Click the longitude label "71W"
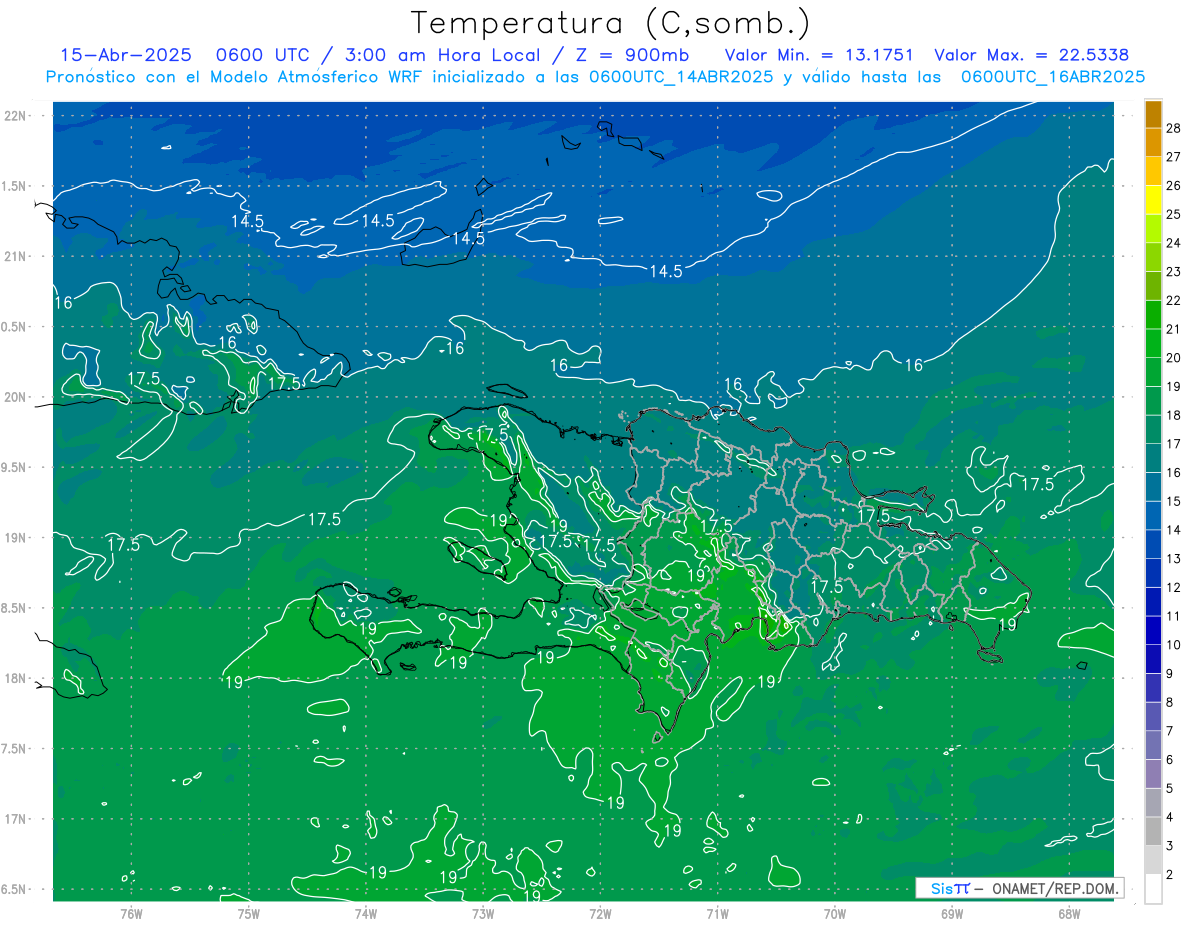Viewport: 1200px width, 927px height. click(x=717, y=914)
